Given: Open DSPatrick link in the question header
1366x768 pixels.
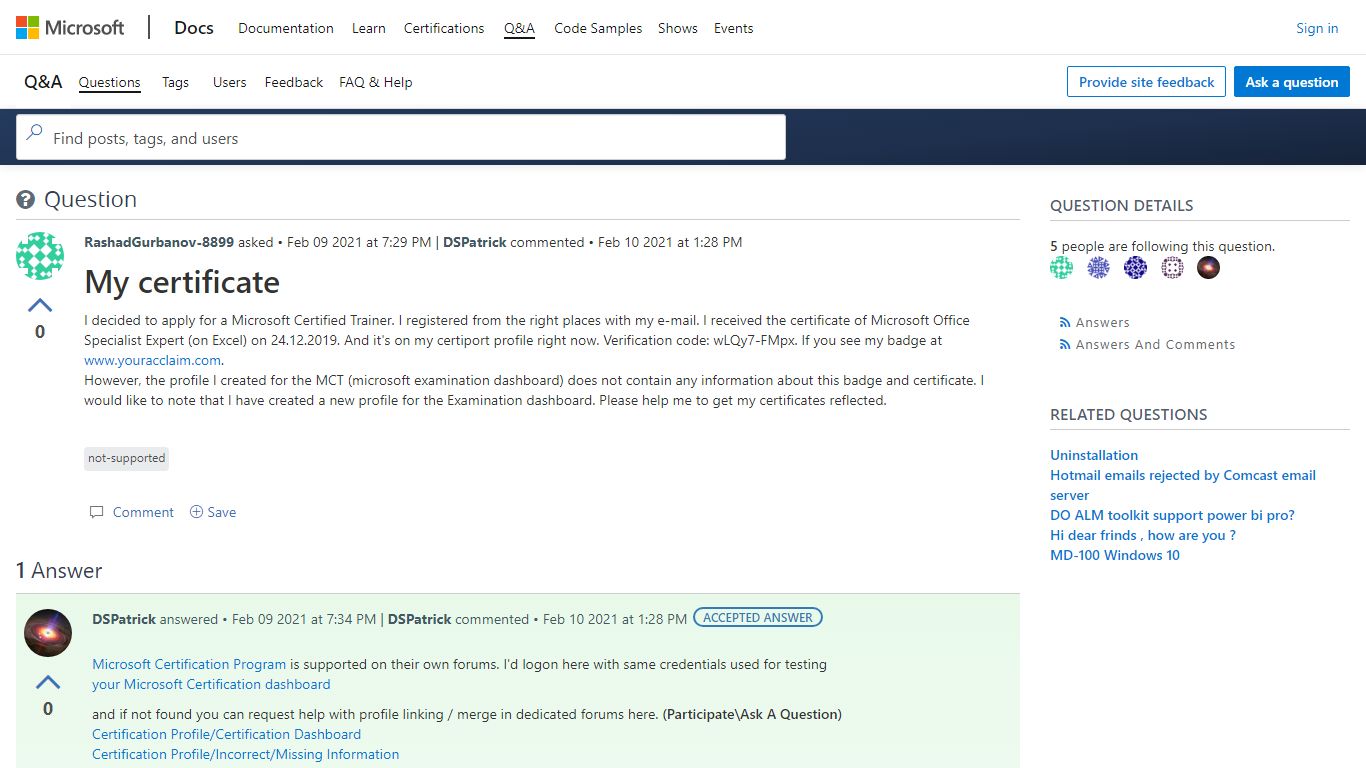Looking at the screenshot, I should [475, 242].
